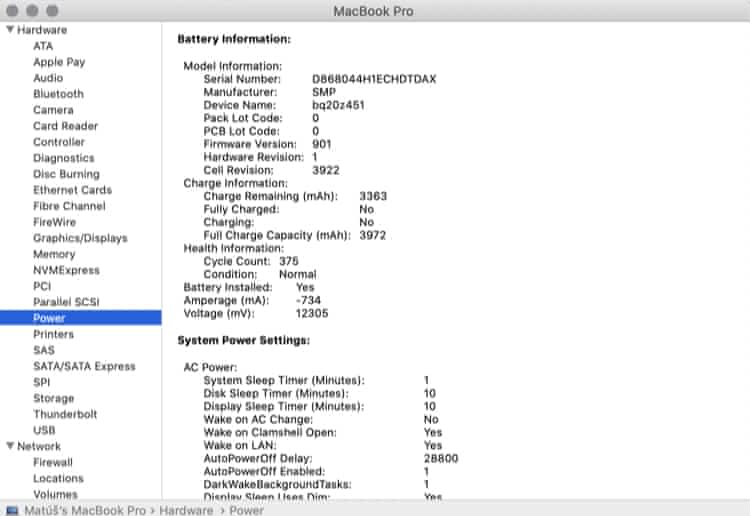The width and height of the screenshot is (750, 516).
Task: Select Fibre Channel entry
Action: pyautogui.click(x=69, y=206)
